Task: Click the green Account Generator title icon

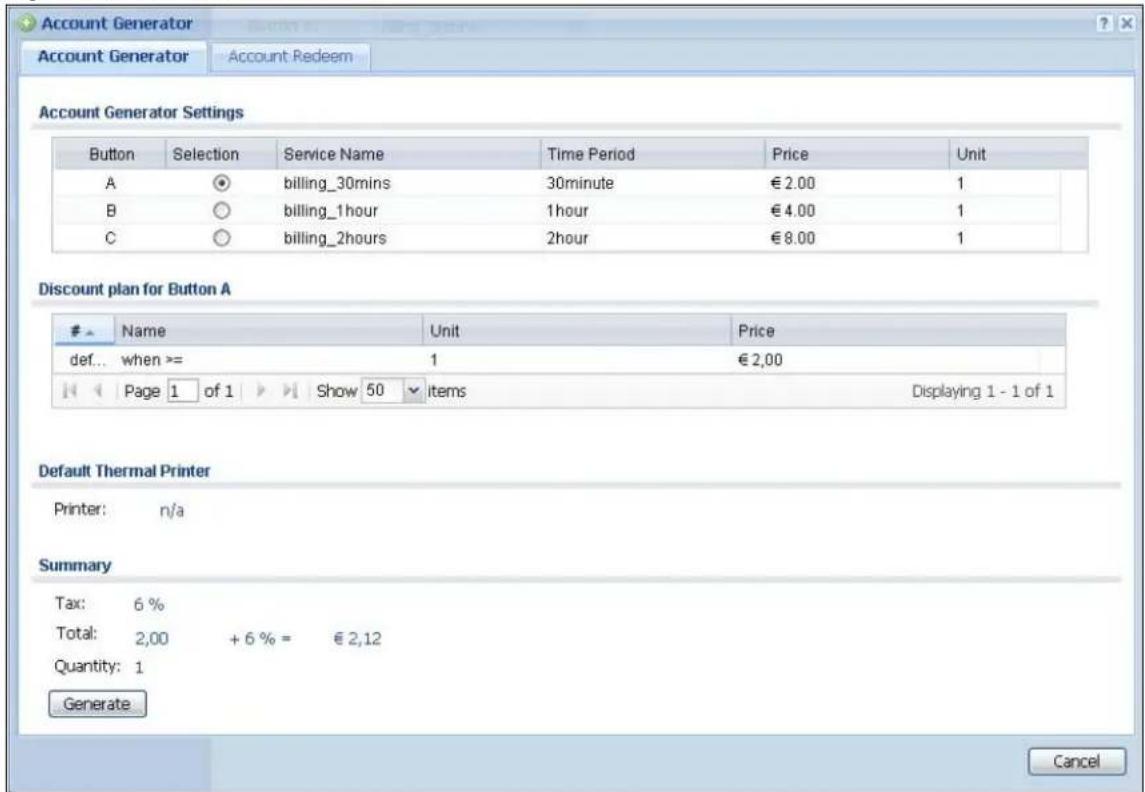Action: click(x=28, y=24)
